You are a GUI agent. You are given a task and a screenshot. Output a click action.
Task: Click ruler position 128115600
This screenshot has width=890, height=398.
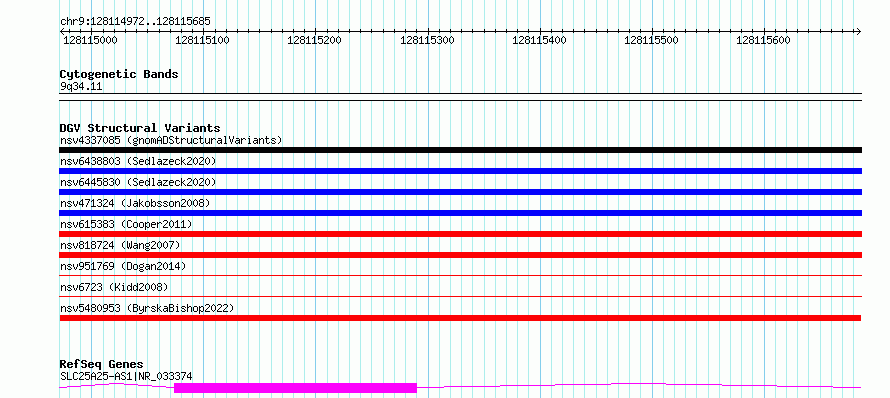[763, 40]
